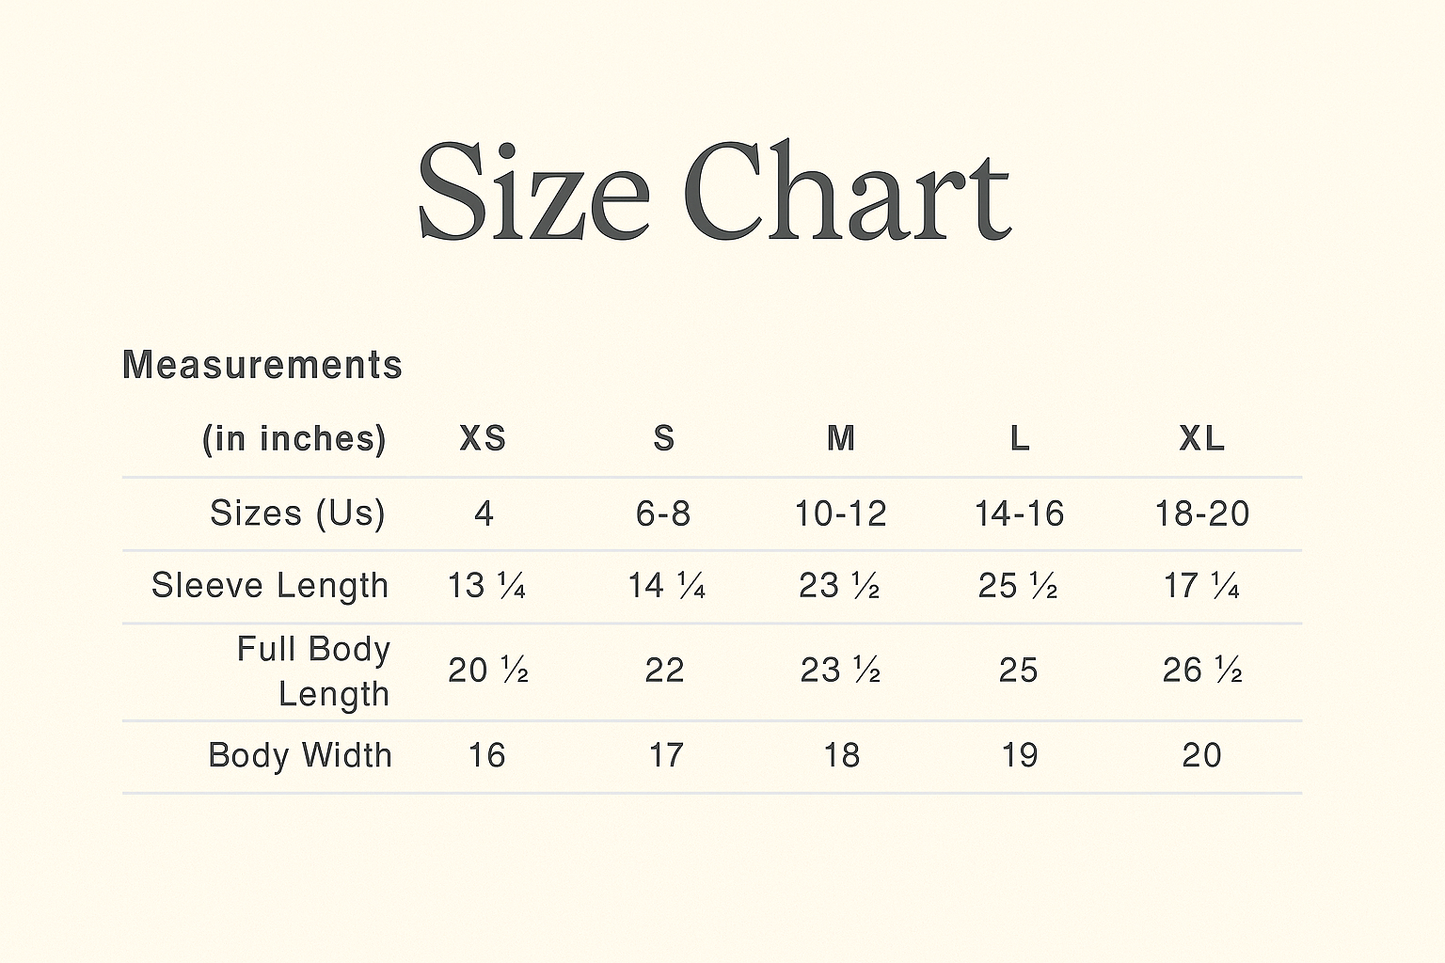Screen dimensions: 1445x963
Task: Click the 25 ½ sleeve length value
Action: [1018, 586]
